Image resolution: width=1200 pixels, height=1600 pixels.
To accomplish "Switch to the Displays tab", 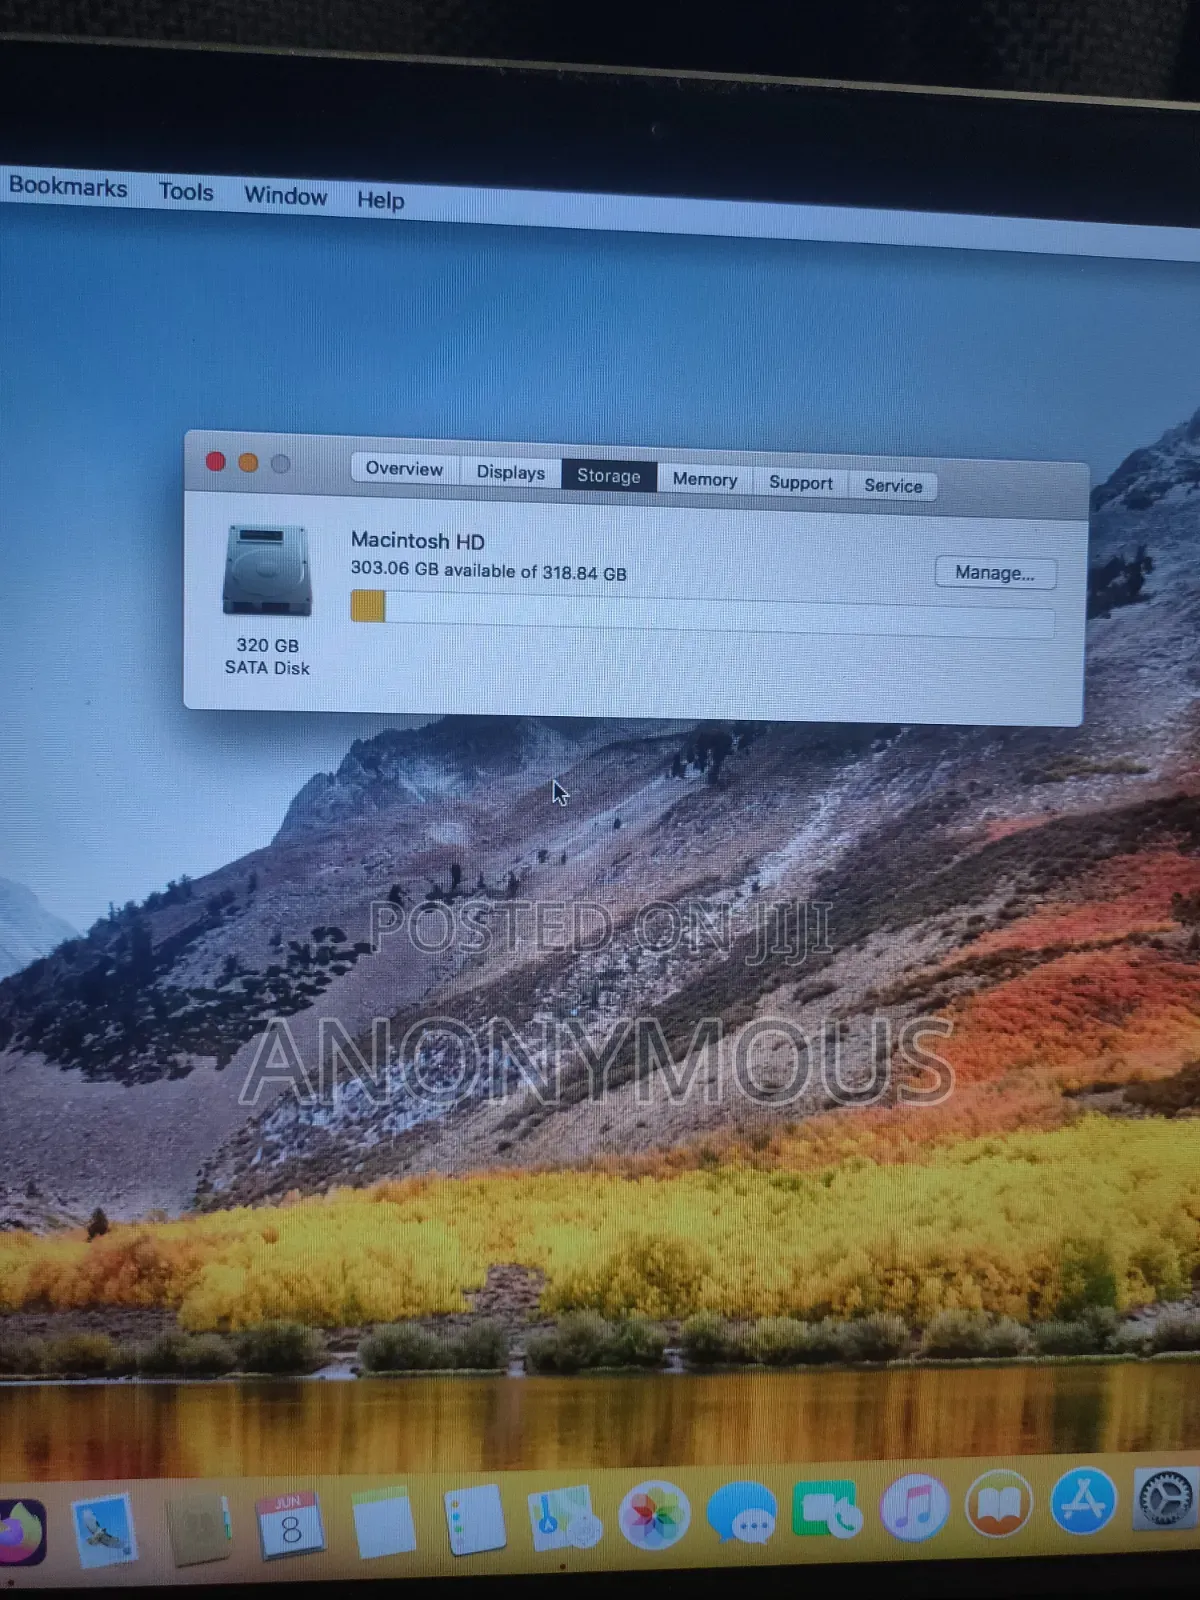I will click(x=510, y=472).
